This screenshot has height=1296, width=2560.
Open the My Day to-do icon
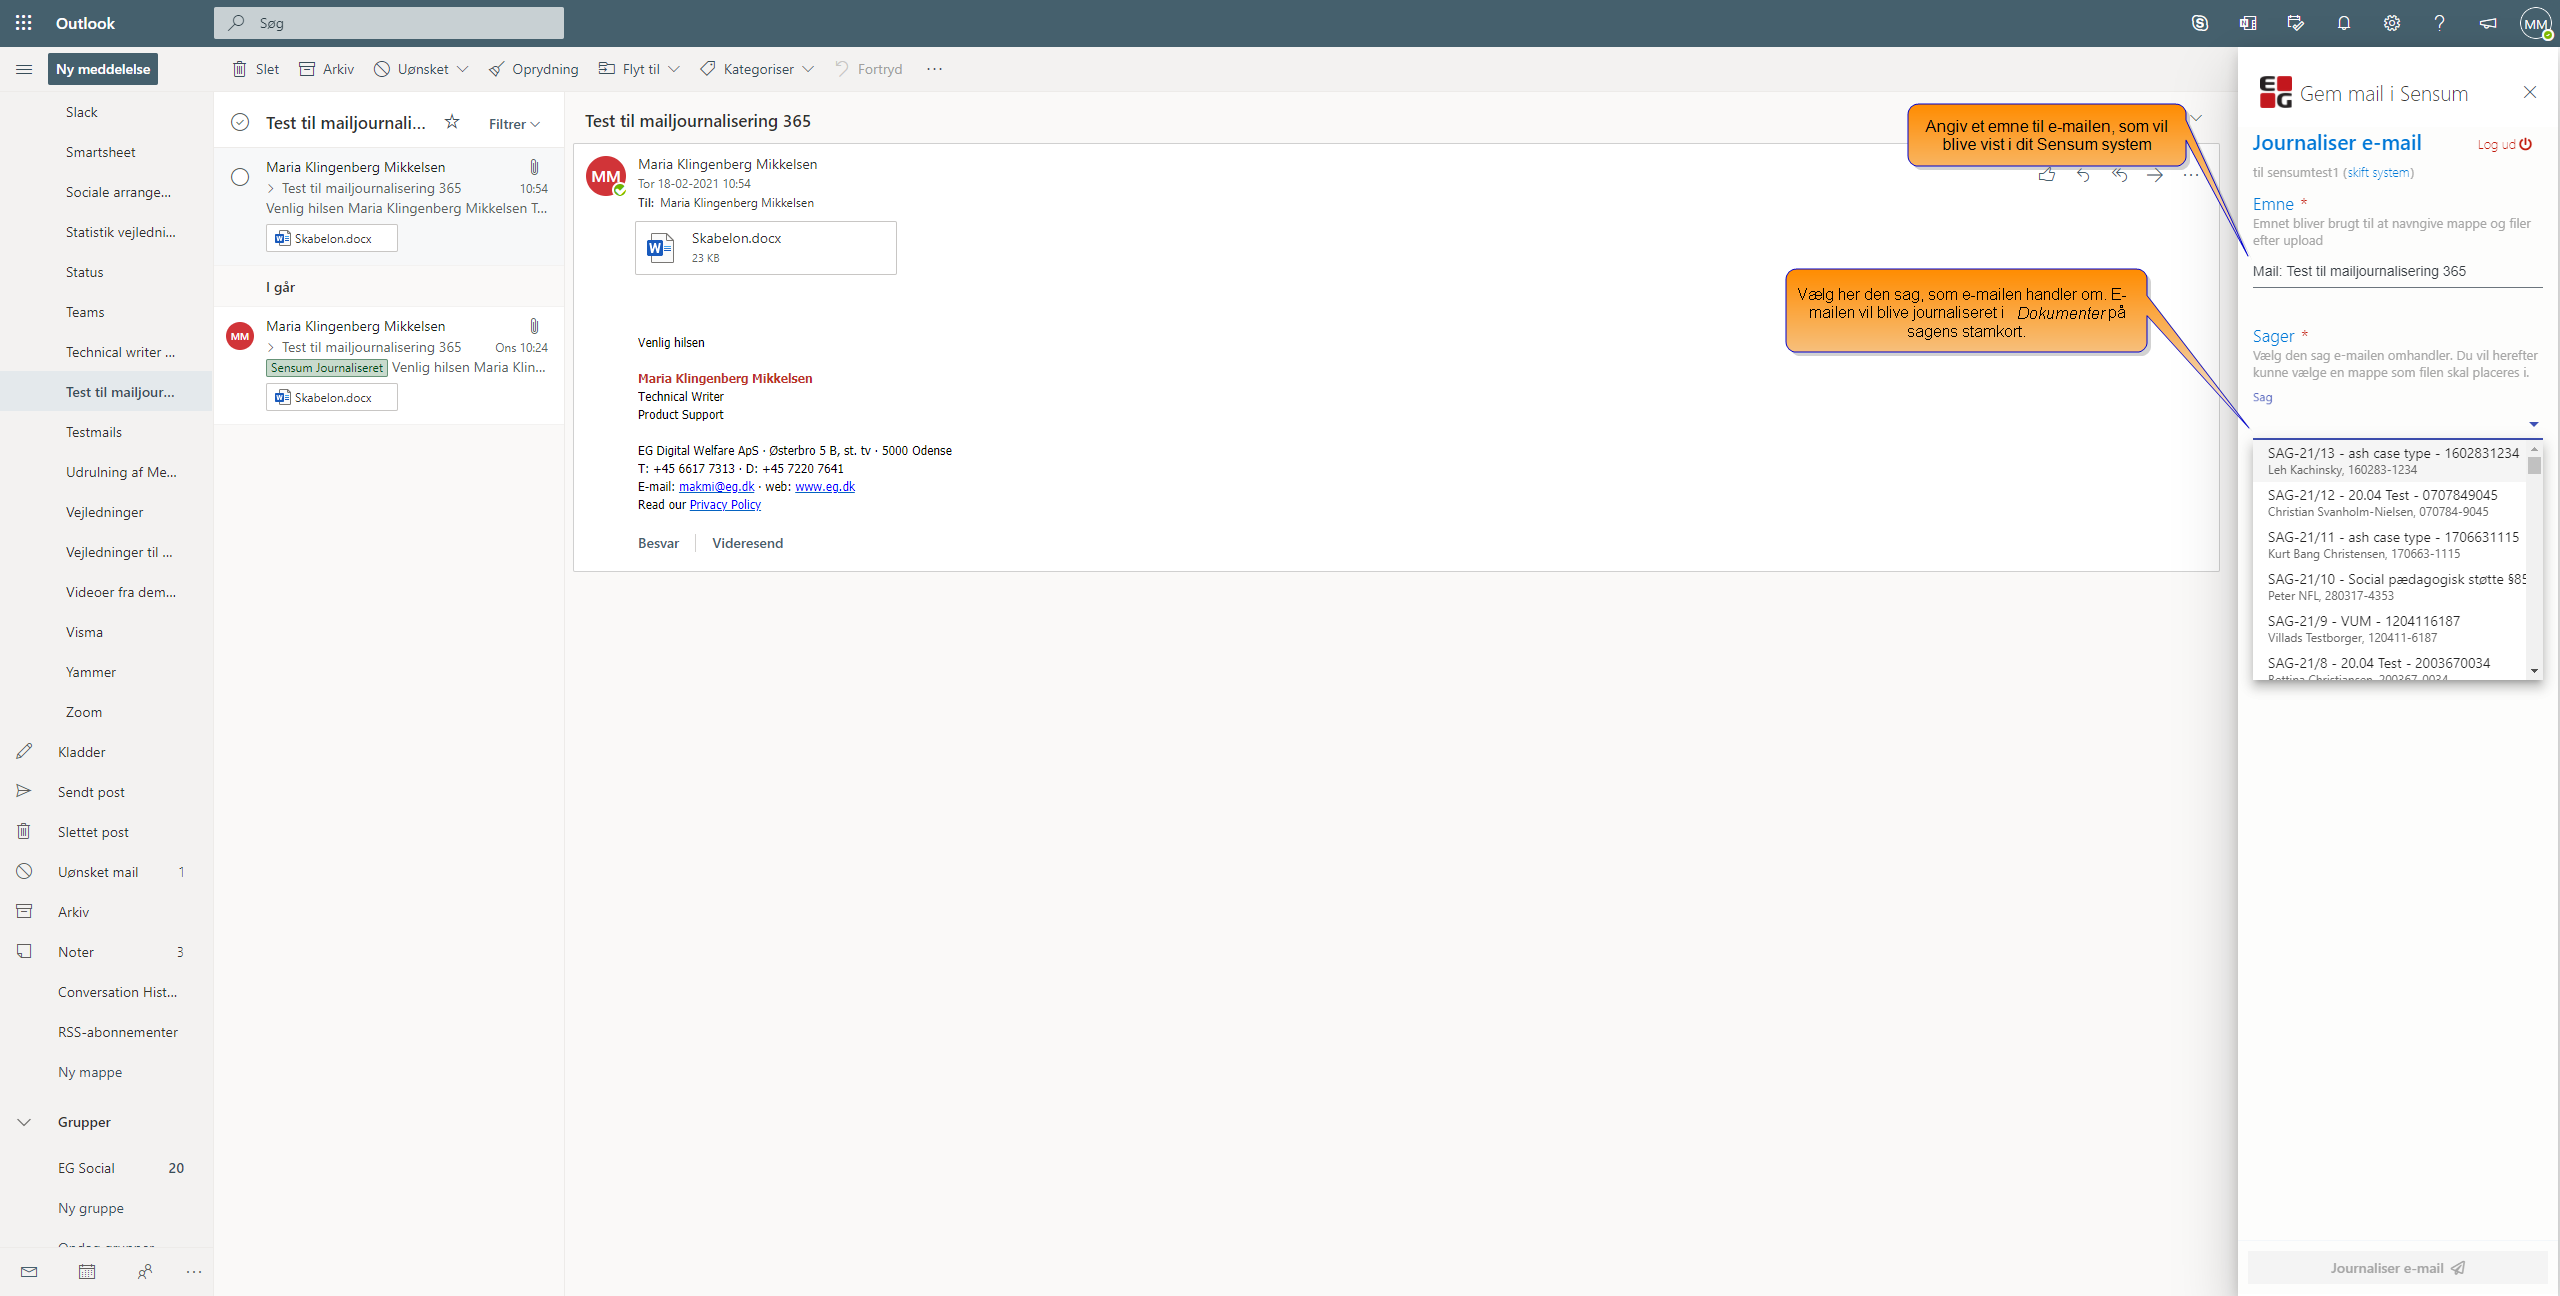coord(2296,23)
